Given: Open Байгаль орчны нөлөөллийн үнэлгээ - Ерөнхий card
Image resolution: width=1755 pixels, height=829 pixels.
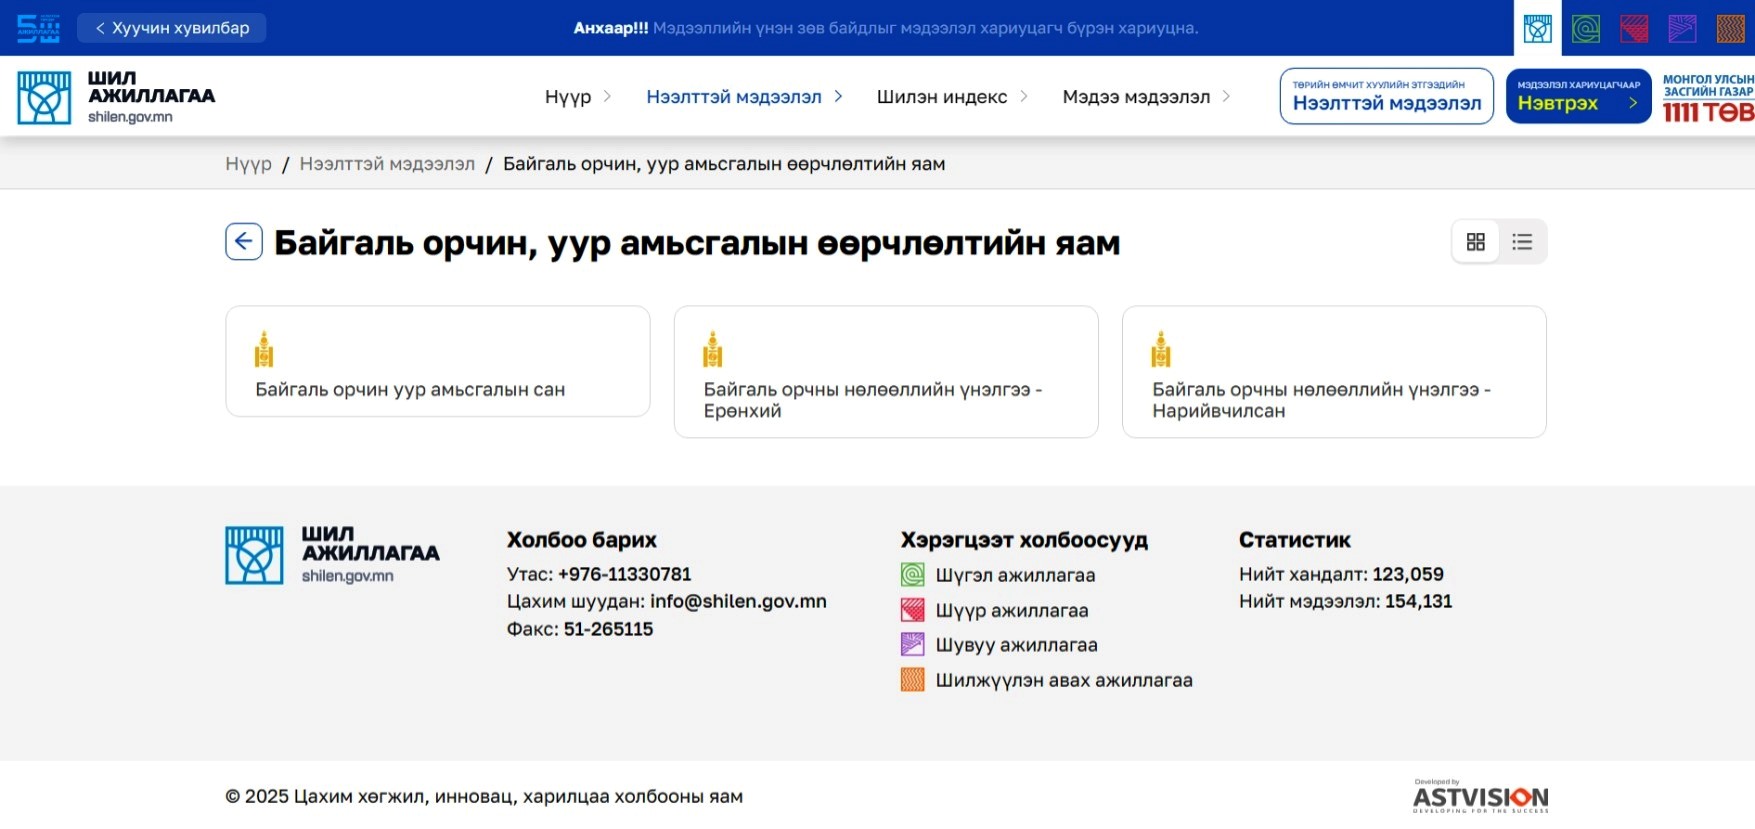Looking at the screenshot, I should coord(885,372).
